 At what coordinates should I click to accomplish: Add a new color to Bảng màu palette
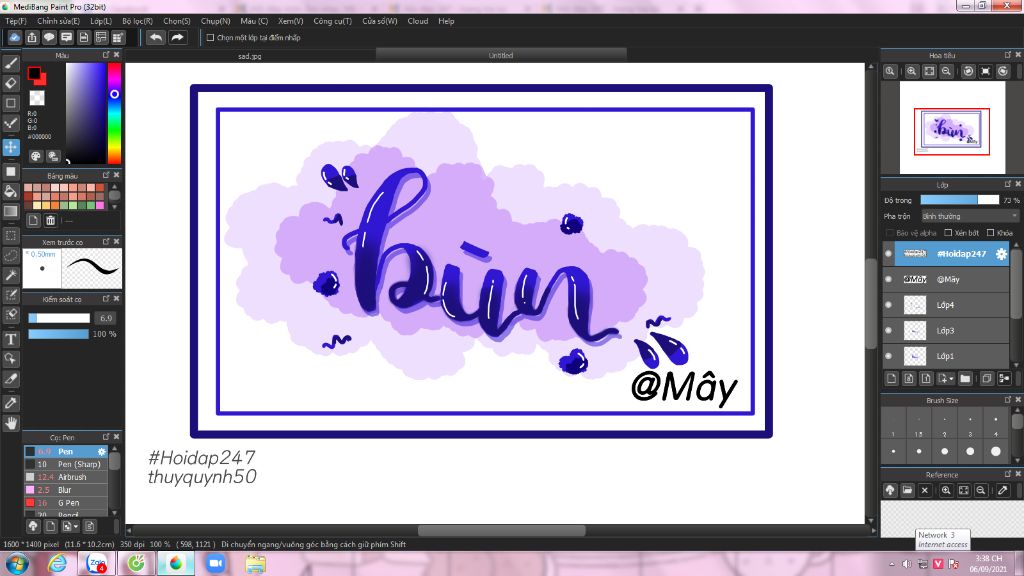coord(33,221)
